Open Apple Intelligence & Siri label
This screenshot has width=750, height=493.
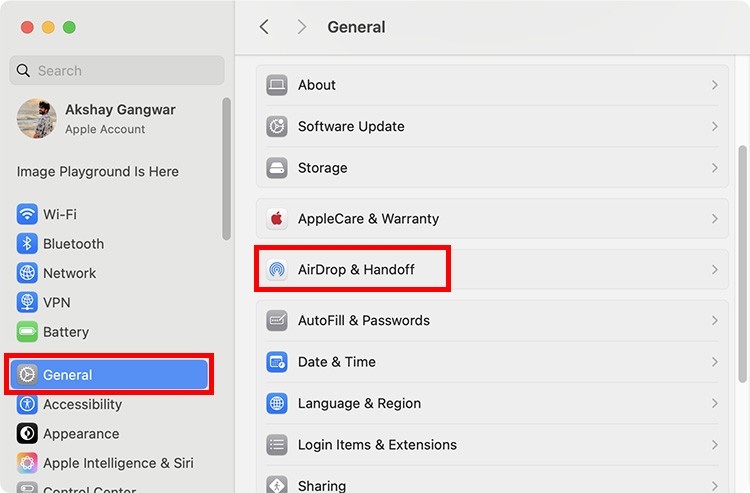click(x=119, y=463)
